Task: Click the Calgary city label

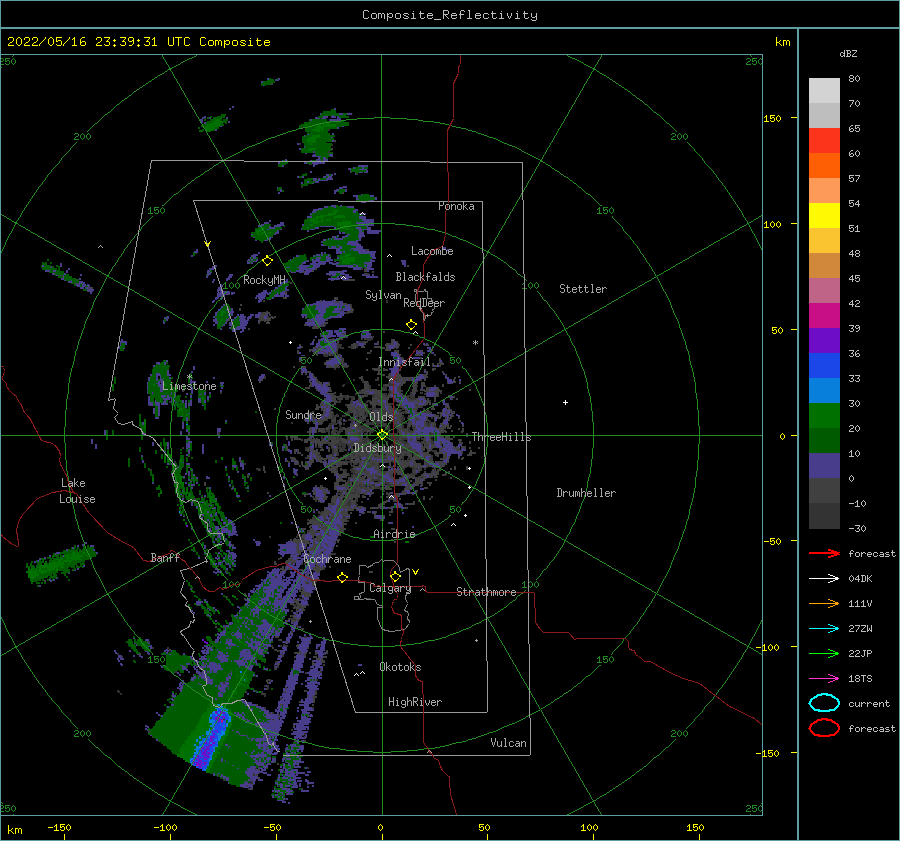Action: 390,588
